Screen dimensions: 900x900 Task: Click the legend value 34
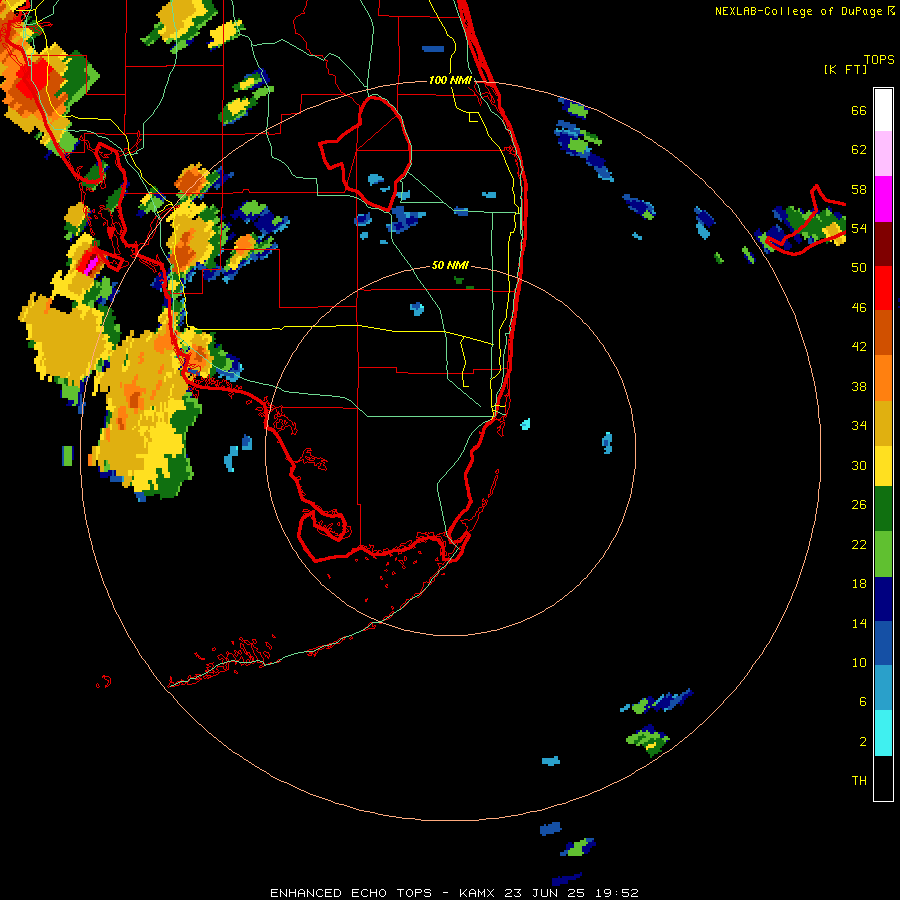[x=859, y=425]
